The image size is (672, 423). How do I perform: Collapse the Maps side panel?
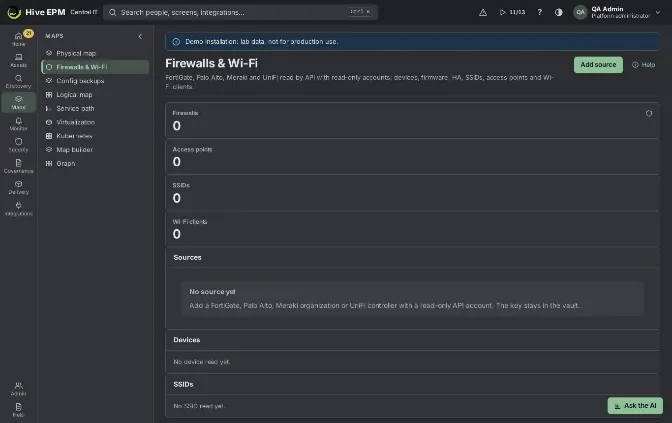(140, 36)
